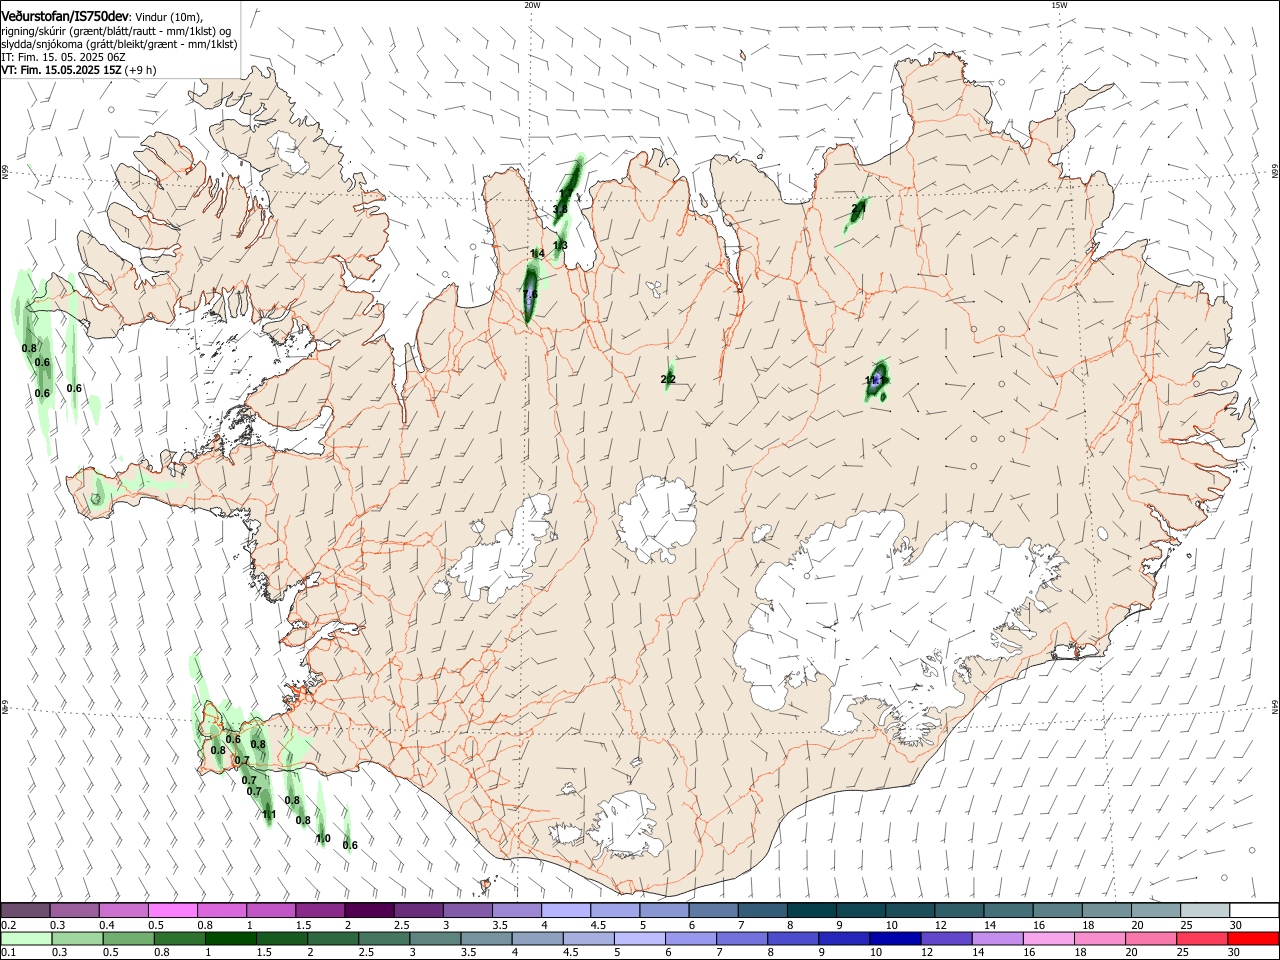This screenshot has height=960, width=1280.
Task: Click the white Mýrdalsjökull glacier near the south coast
Action: pos(627,827)
